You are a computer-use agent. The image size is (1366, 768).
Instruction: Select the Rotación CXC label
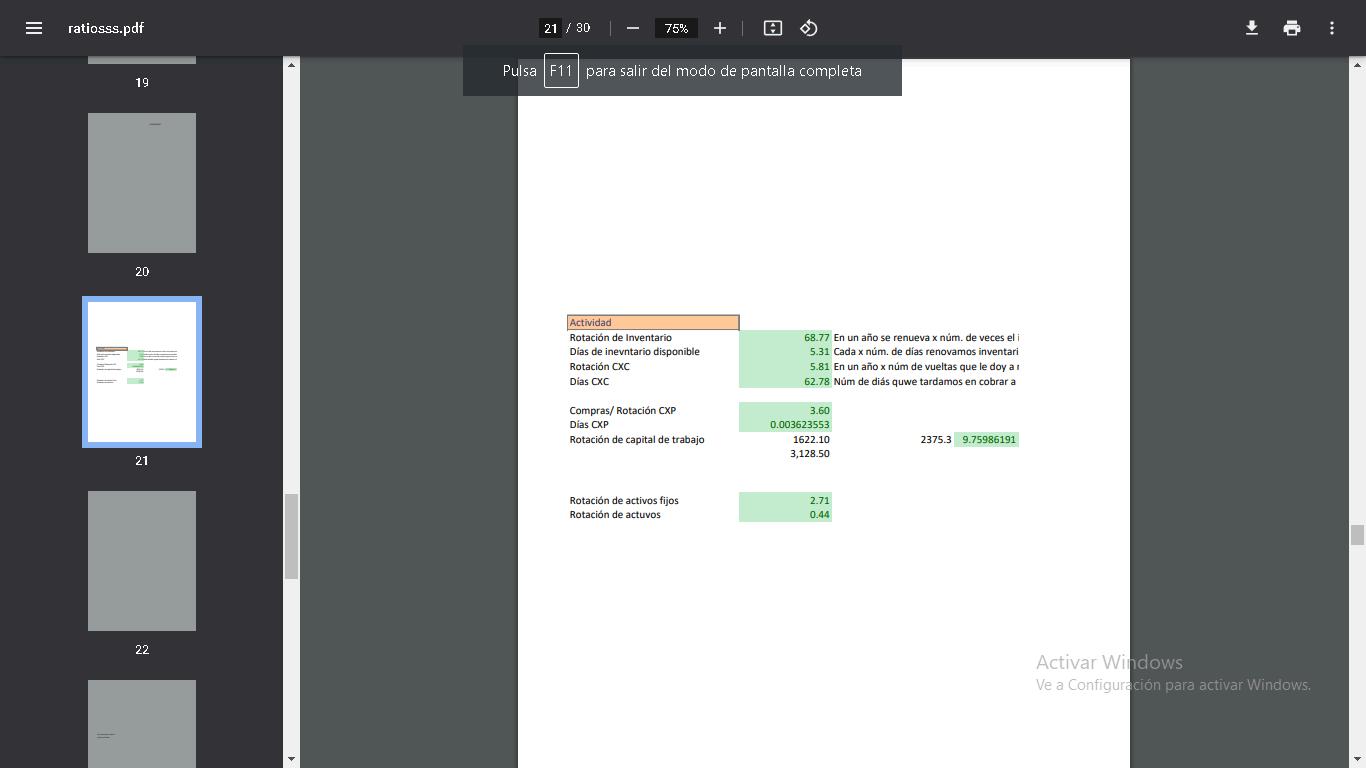[x=599, y=367]
